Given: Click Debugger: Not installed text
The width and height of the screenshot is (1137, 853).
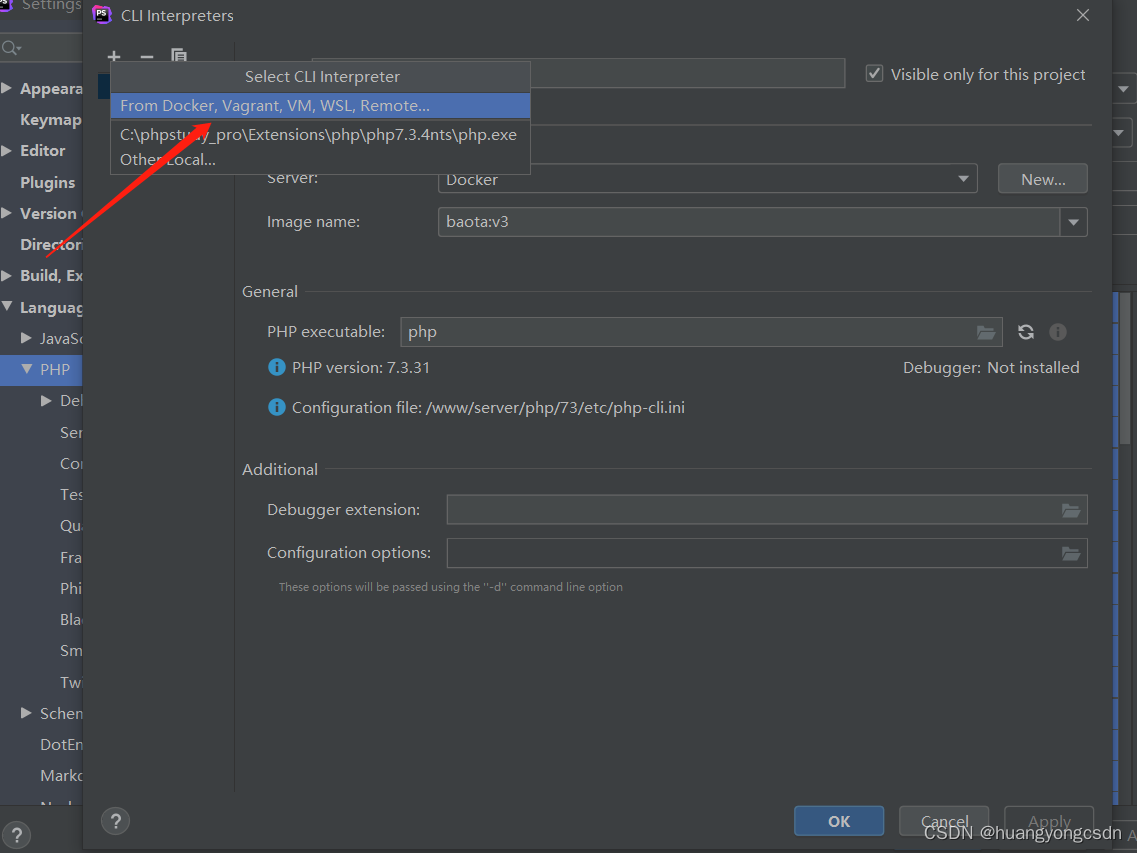Looking at the screenshot, I should pyautogui.click(x=991, y=368).
